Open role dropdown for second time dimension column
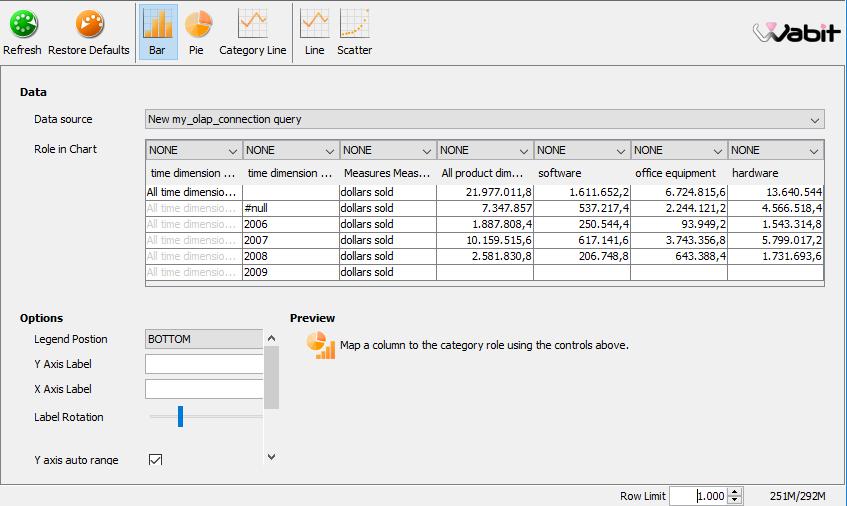 tap(291, 150)
